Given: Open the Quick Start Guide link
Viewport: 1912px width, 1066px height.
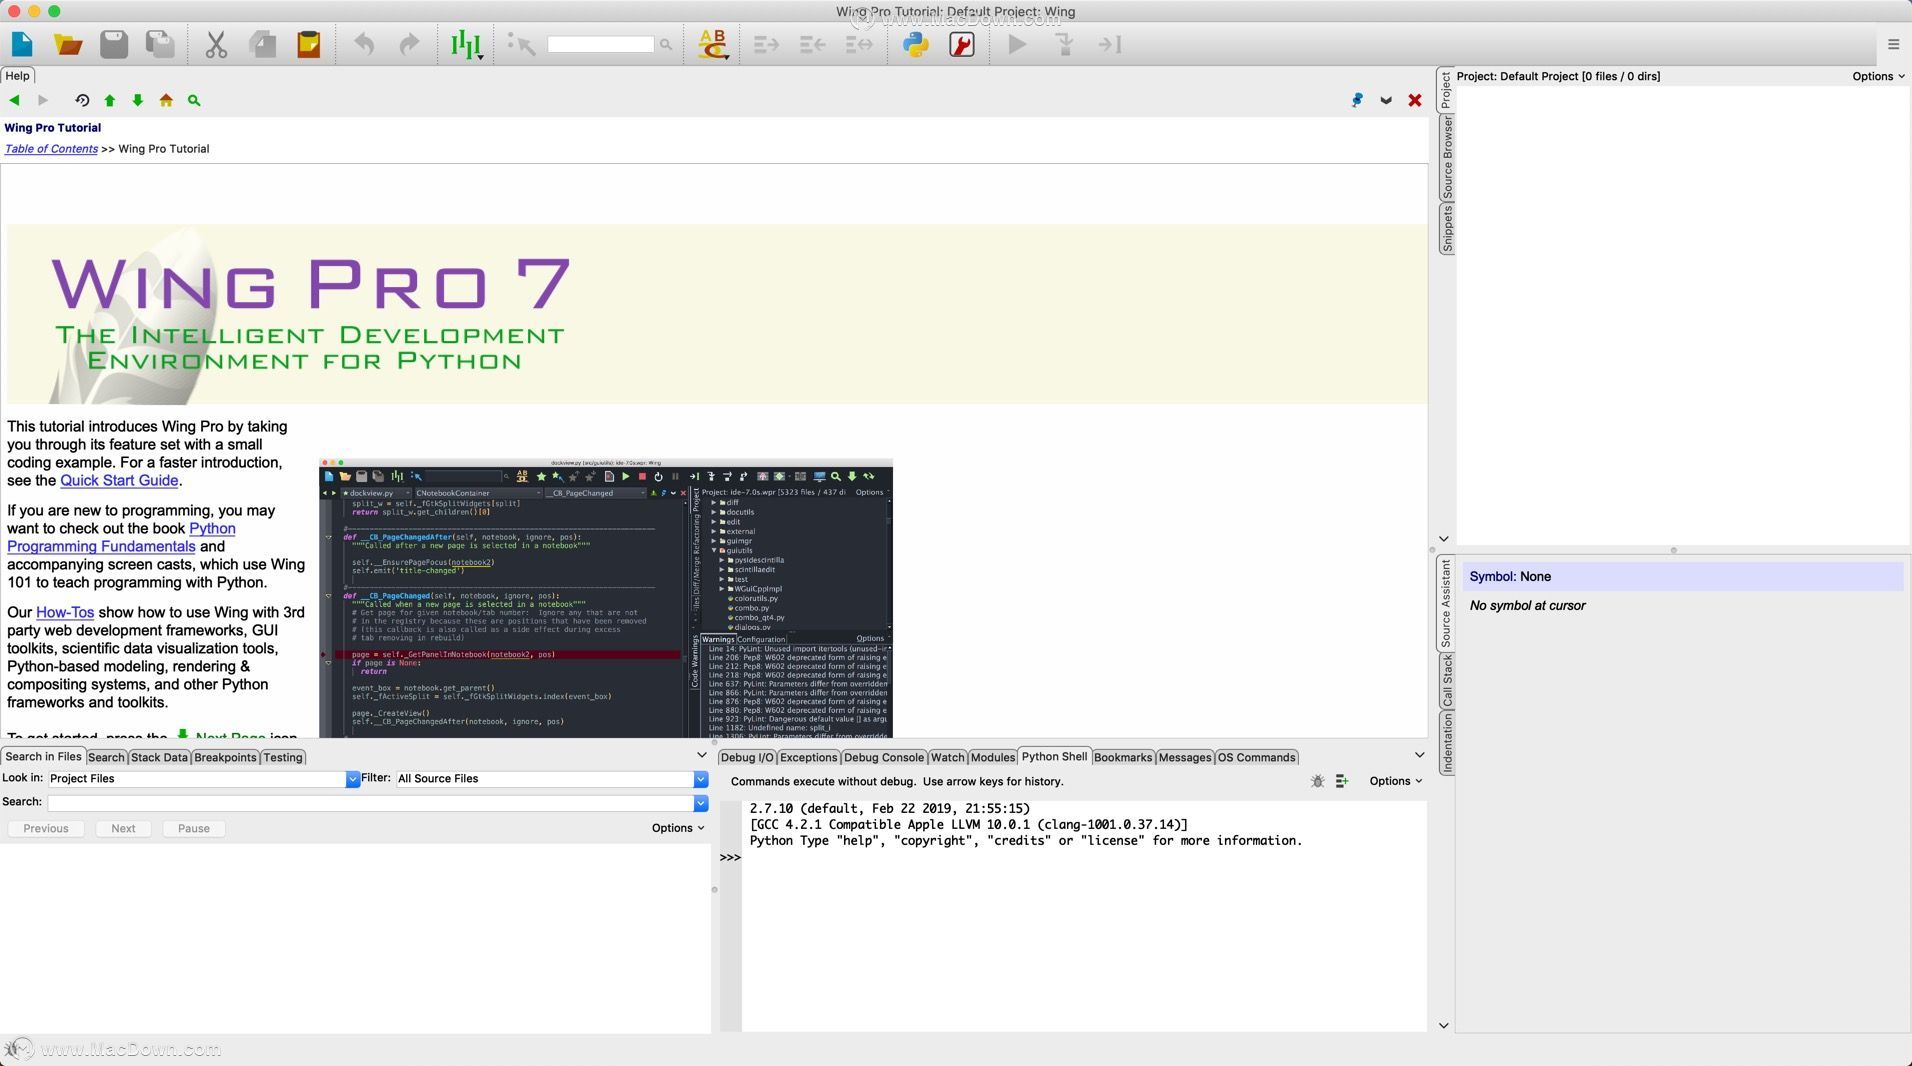Looking at the screenshot, I should tap(119, 480).
